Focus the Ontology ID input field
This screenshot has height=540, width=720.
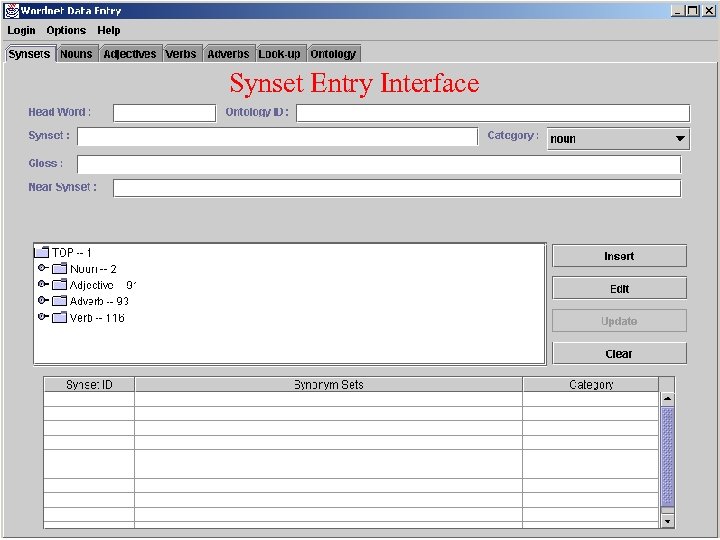493,113
